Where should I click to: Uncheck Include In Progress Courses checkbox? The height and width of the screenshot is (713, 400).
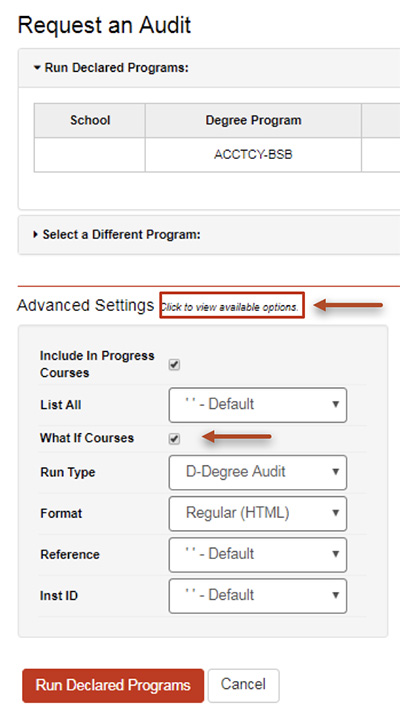174,365
